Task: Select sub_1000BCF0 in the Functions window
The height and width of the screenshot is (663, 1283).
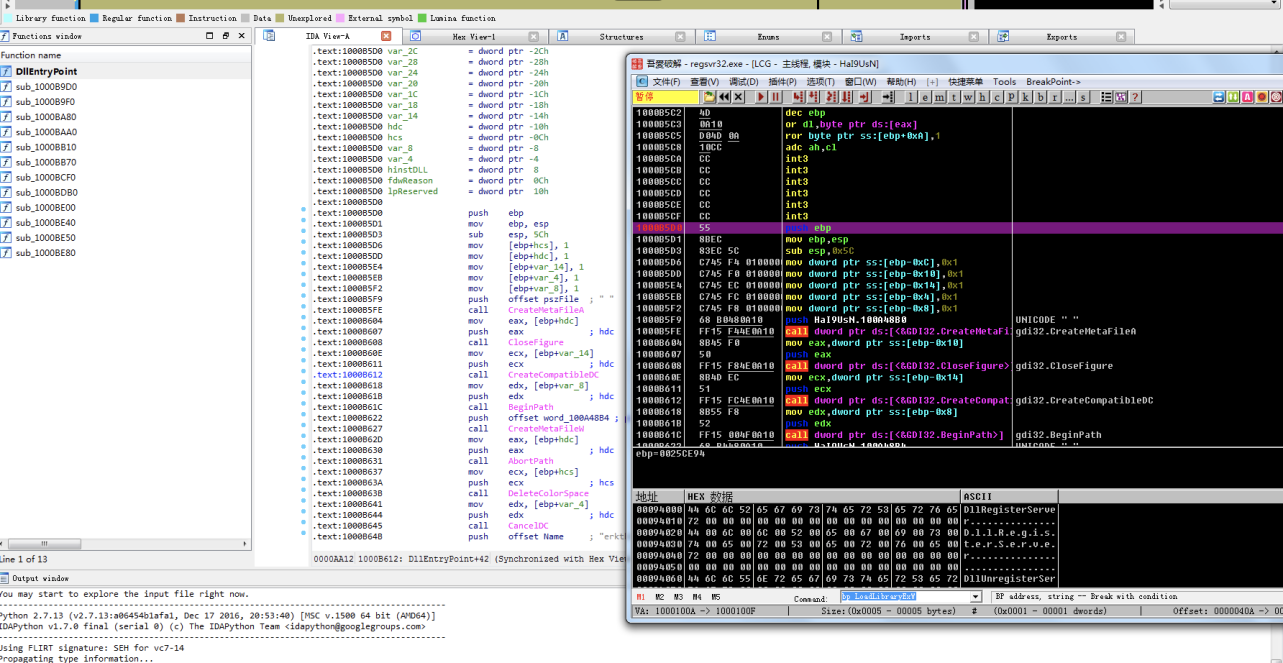Action: [45, 177]
